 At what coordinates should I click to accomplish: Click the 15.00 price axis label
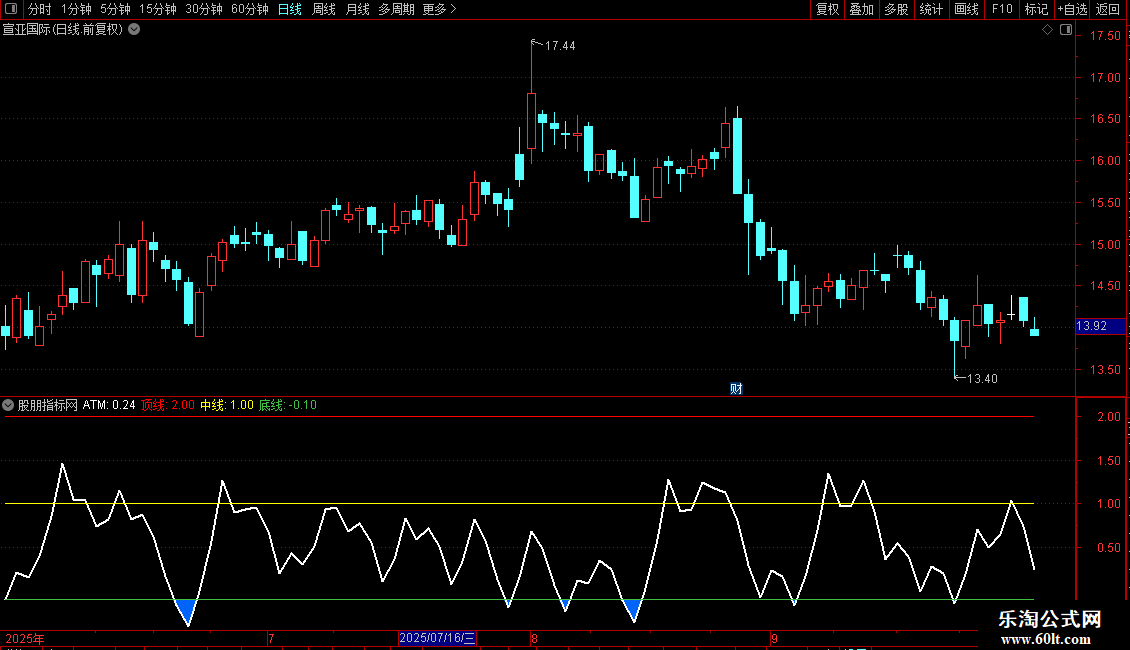pos(1105,245)
